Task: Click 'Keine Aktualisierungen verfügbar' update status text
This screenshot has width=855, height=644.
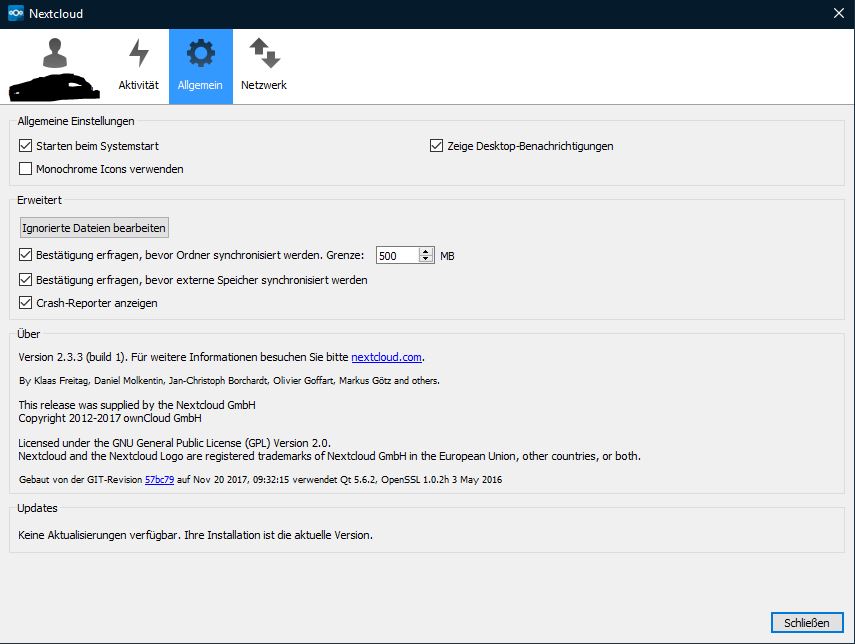Action: (195, 535)
